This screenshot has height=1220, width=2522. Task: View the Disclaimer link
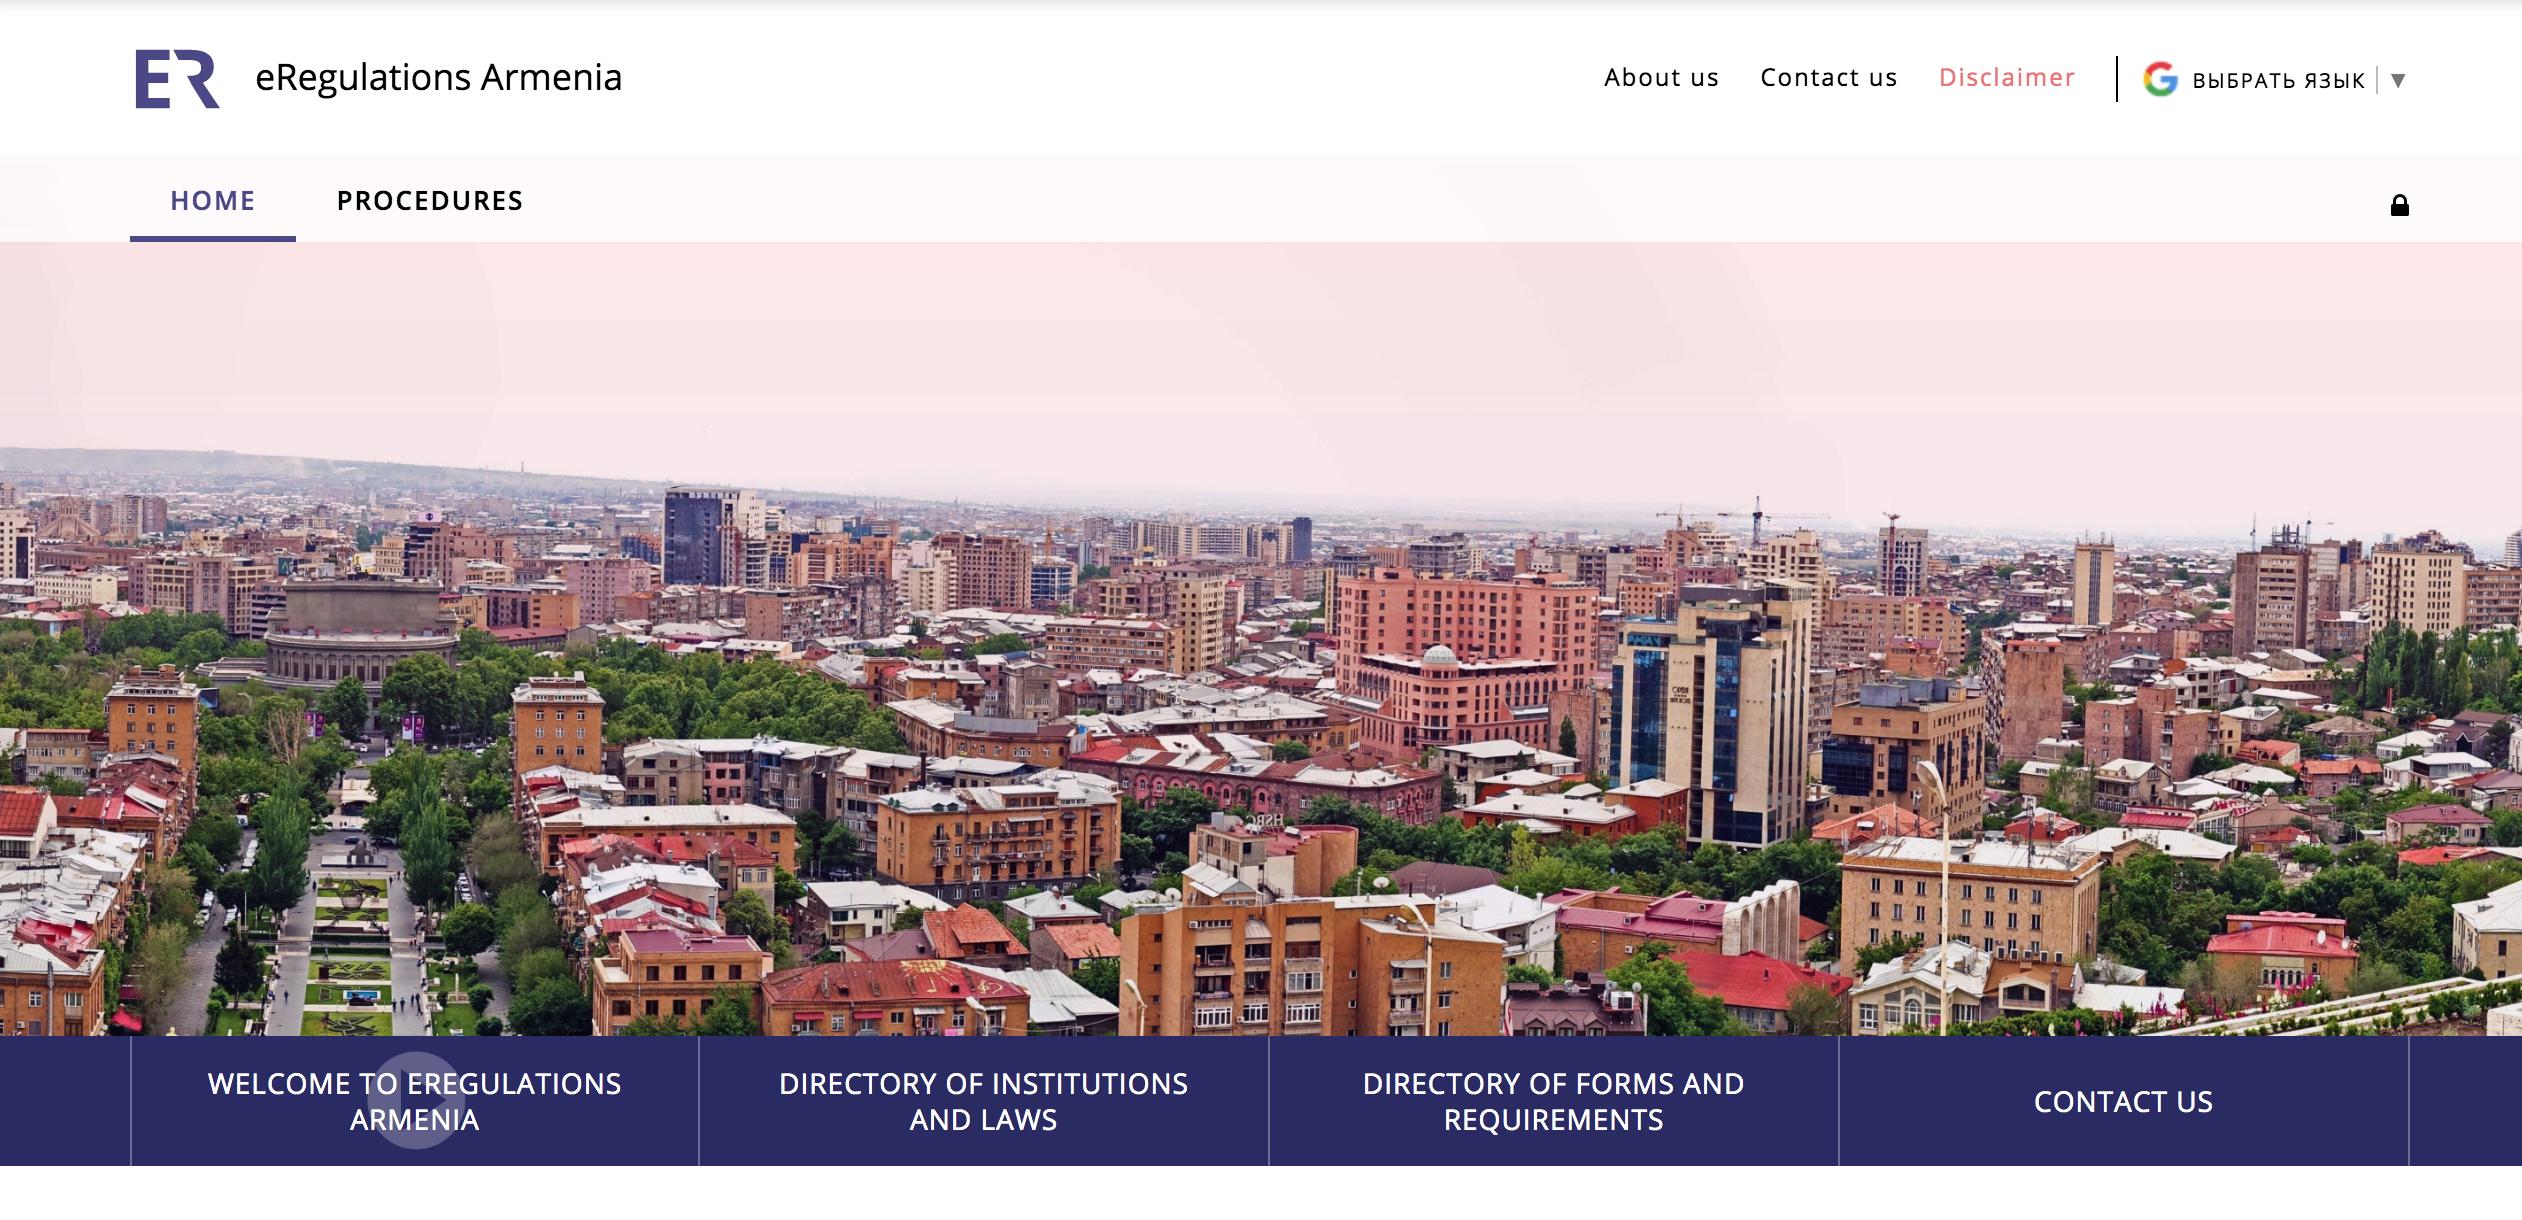[2006, 77]
